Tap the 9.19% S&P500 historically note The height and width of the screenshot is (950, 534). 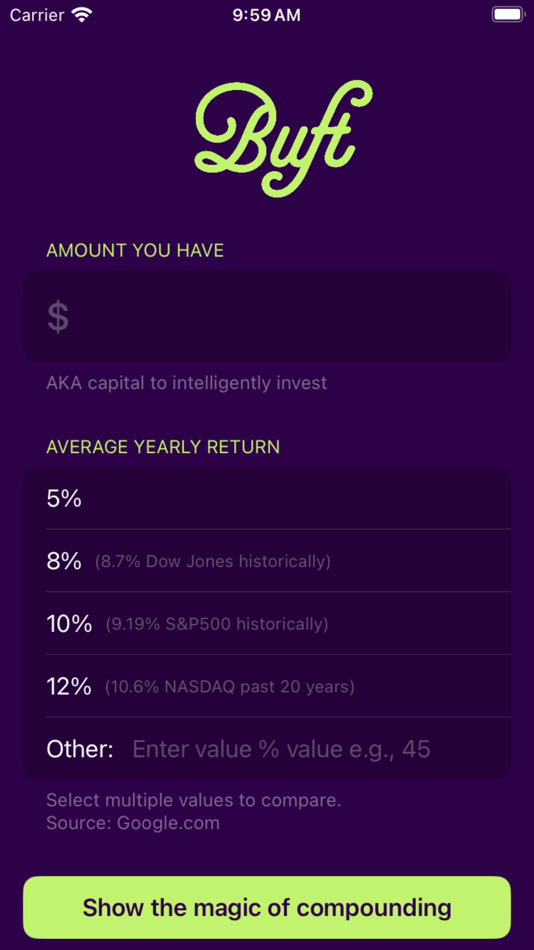point(217,624)
